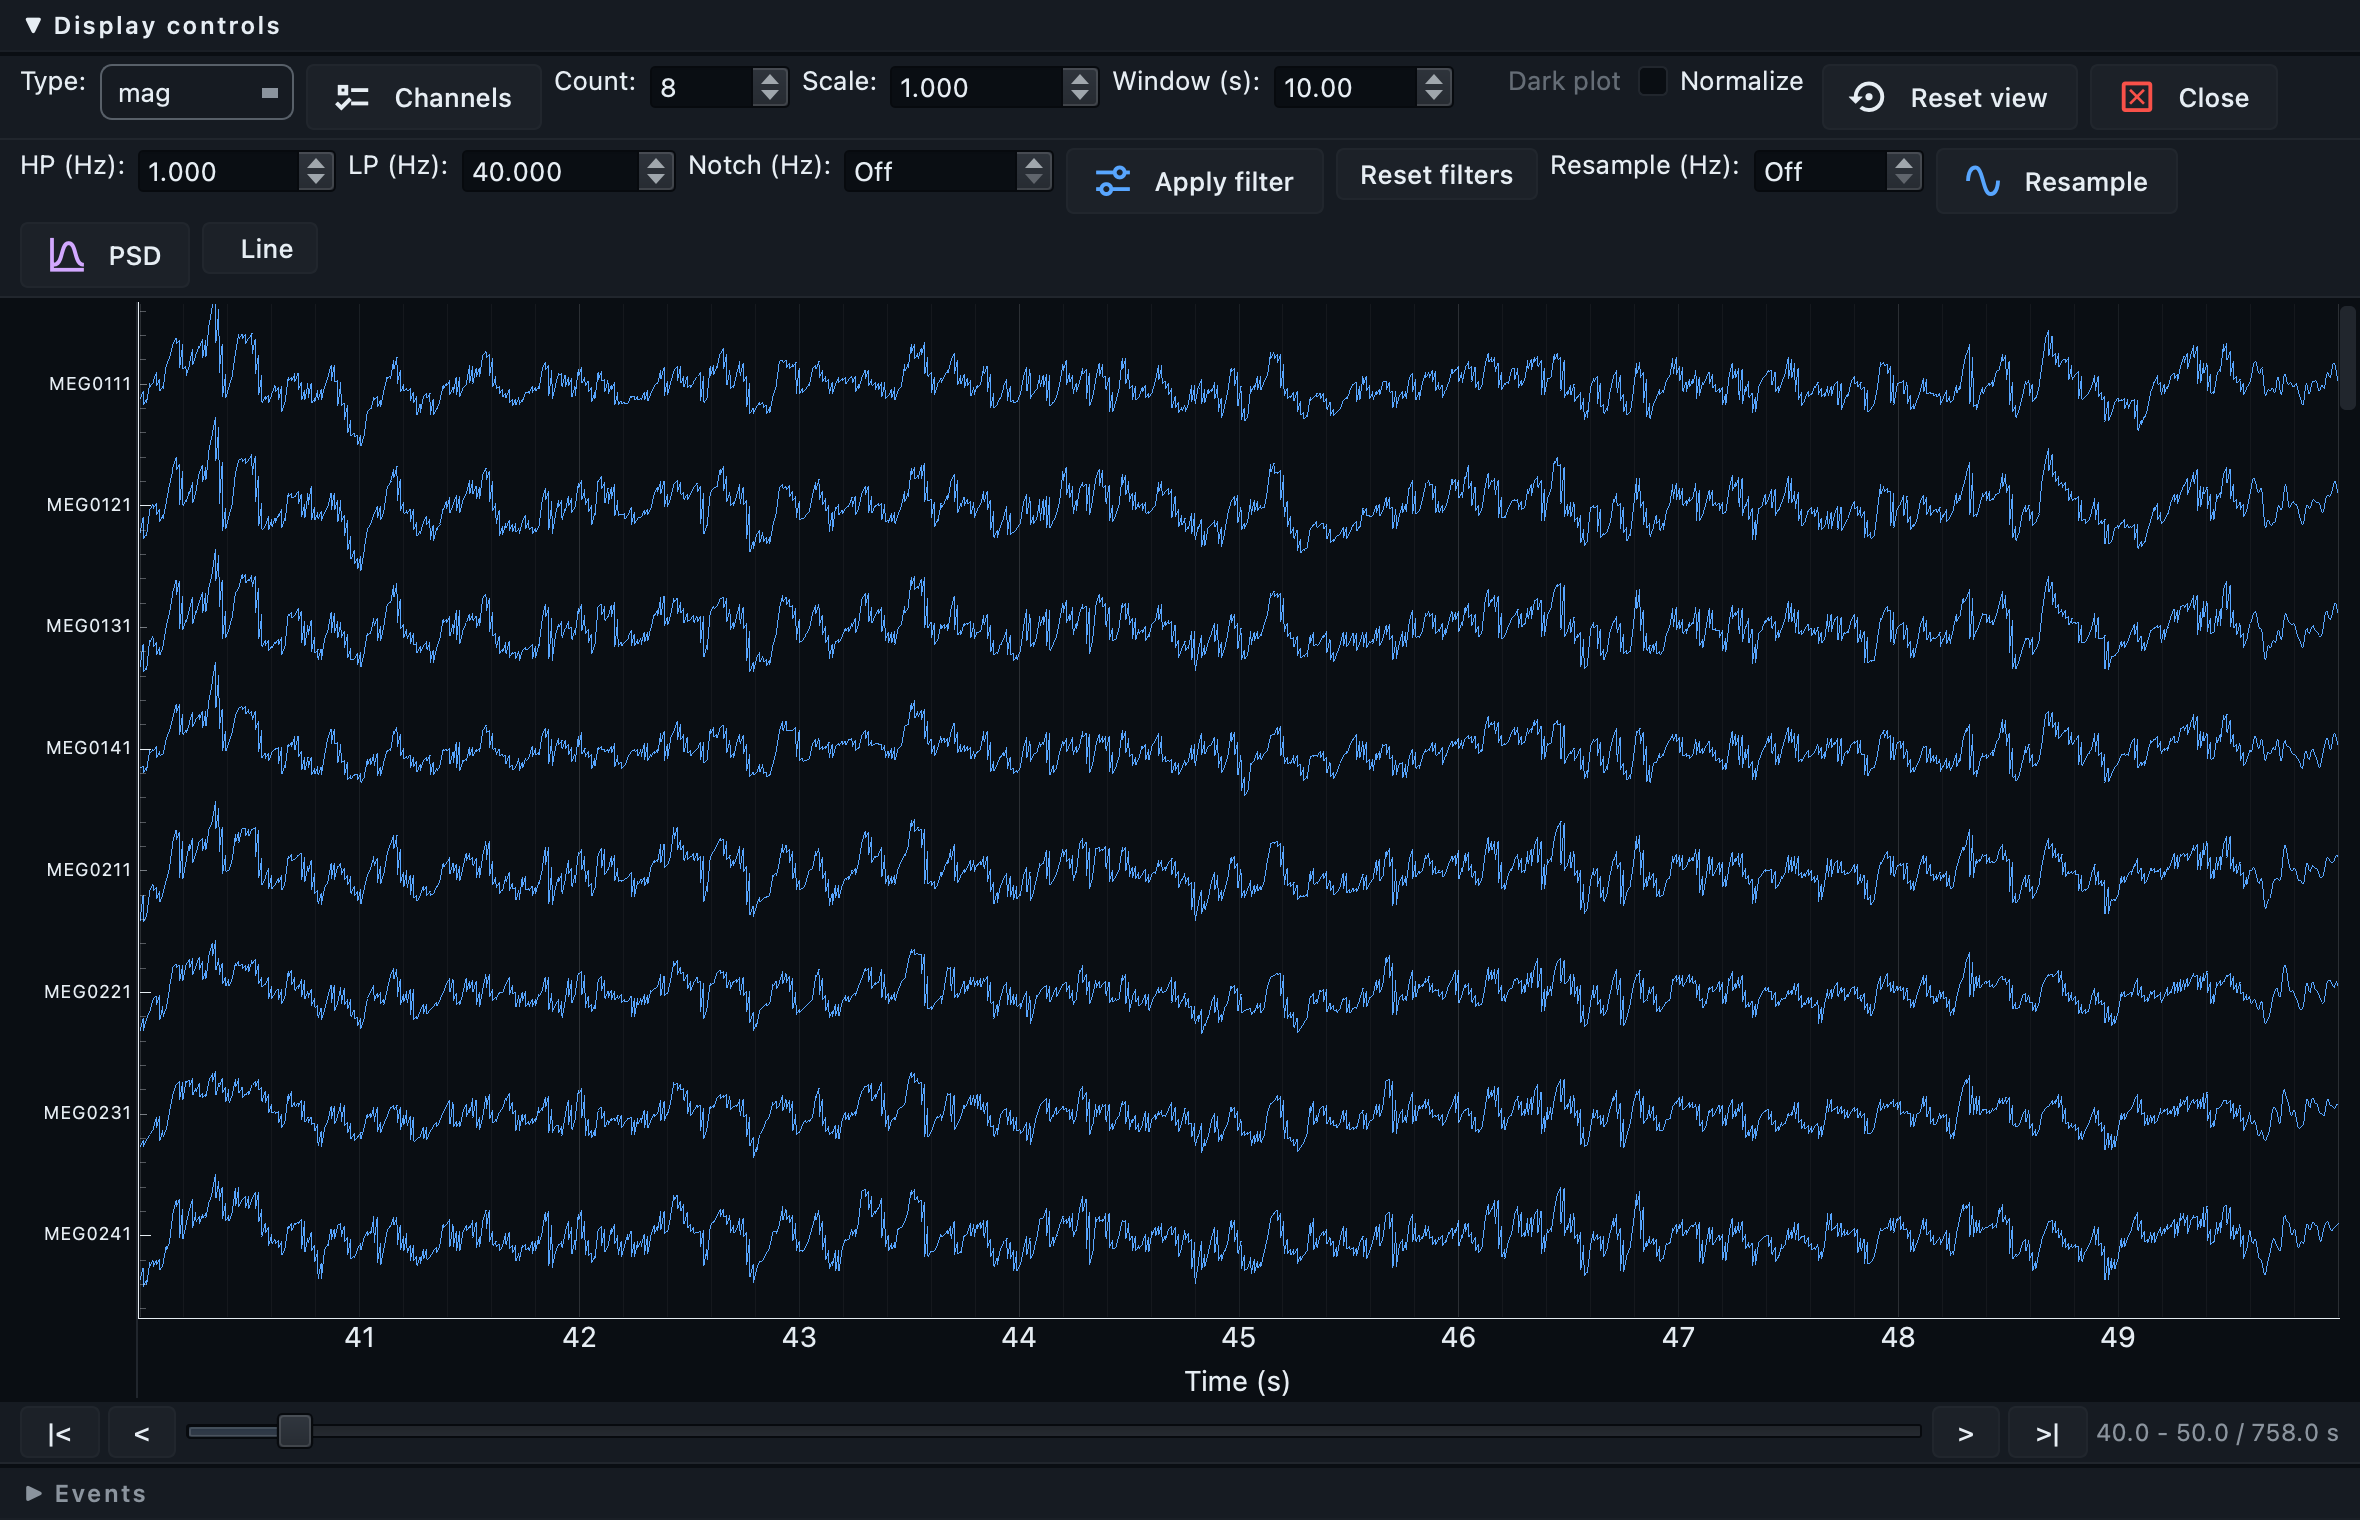This screenshot has height=1520, width=2360.
Task: Click the Window seconds input field
Action: pos(1346,87)
